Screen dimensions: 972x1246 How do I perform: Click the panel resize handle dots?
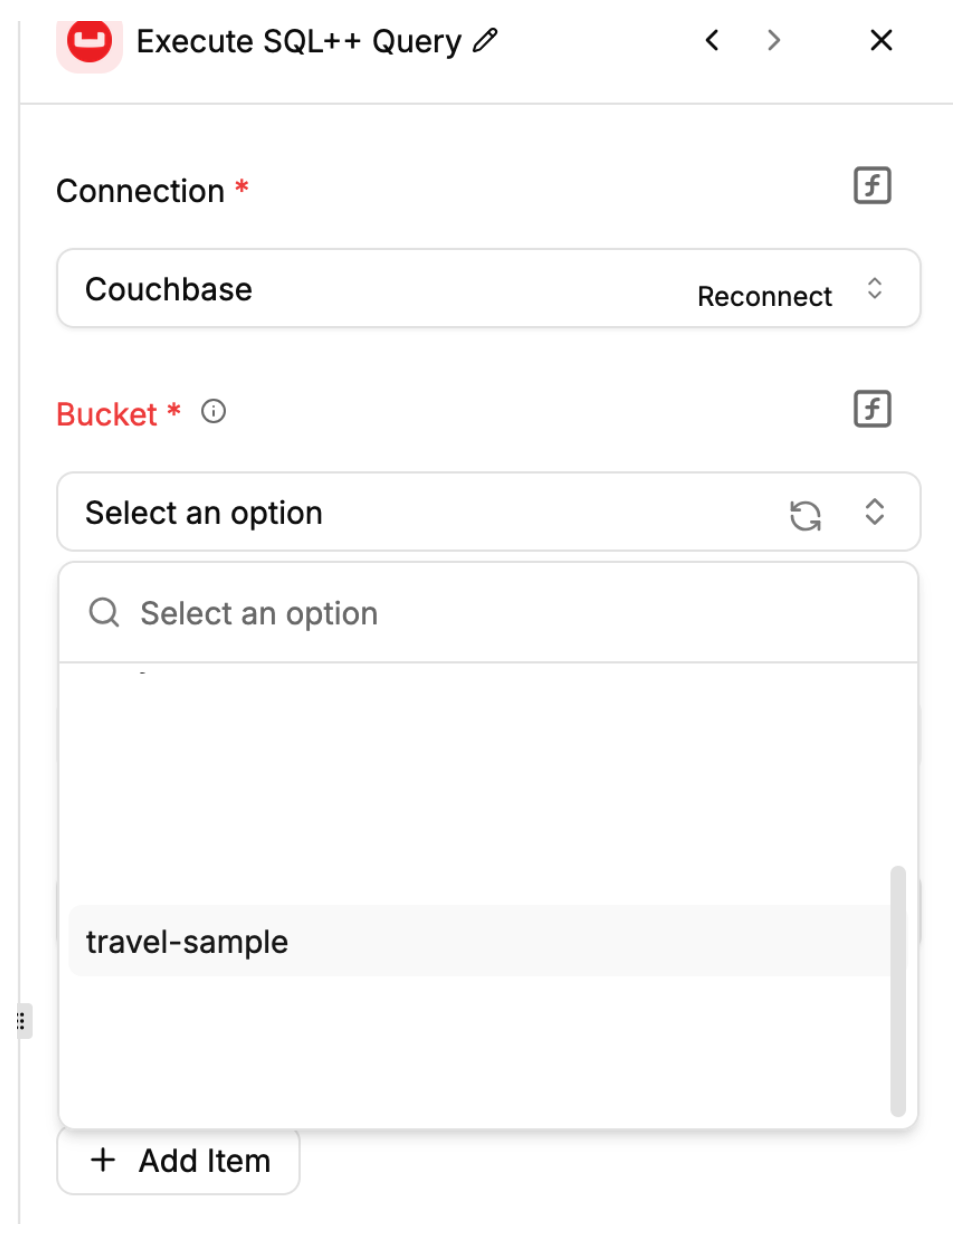point(21,1021)
